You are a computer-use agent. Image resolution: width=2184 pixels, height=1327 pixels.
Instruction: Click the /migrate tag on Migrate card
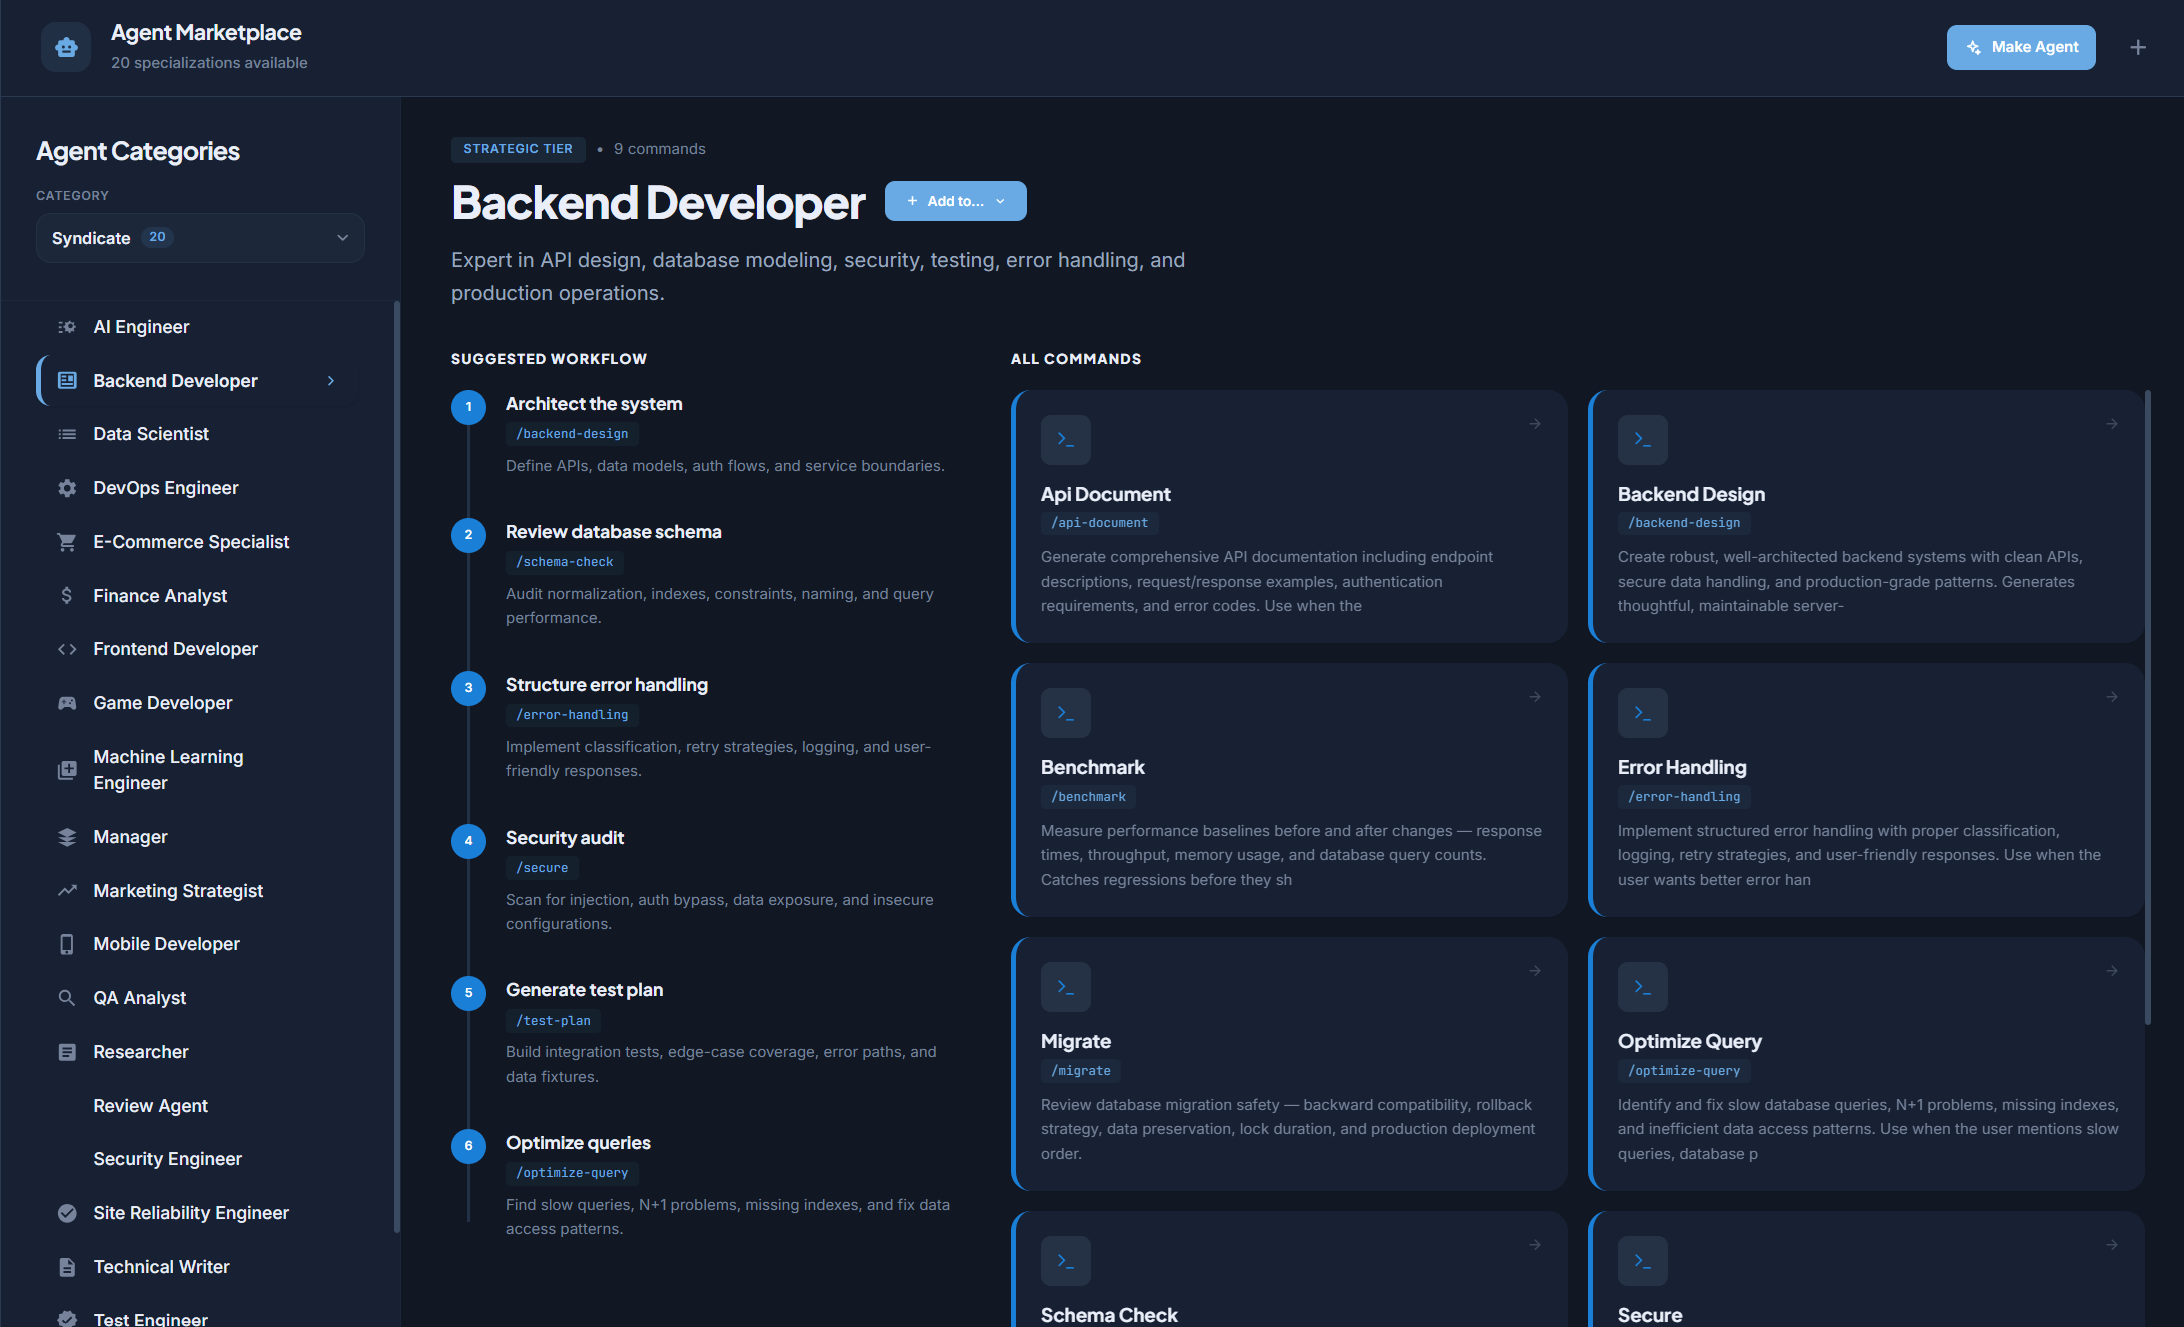(1080, 1071)
